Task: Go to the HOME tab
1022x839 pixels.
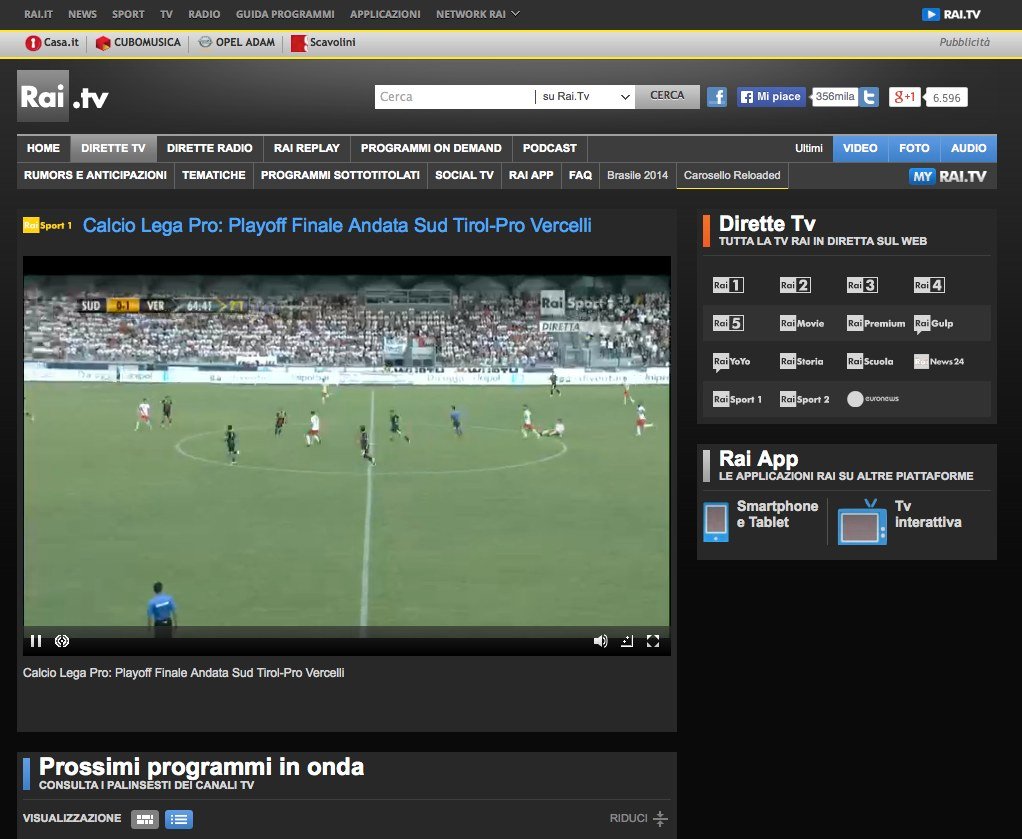Action: [44, 148]
